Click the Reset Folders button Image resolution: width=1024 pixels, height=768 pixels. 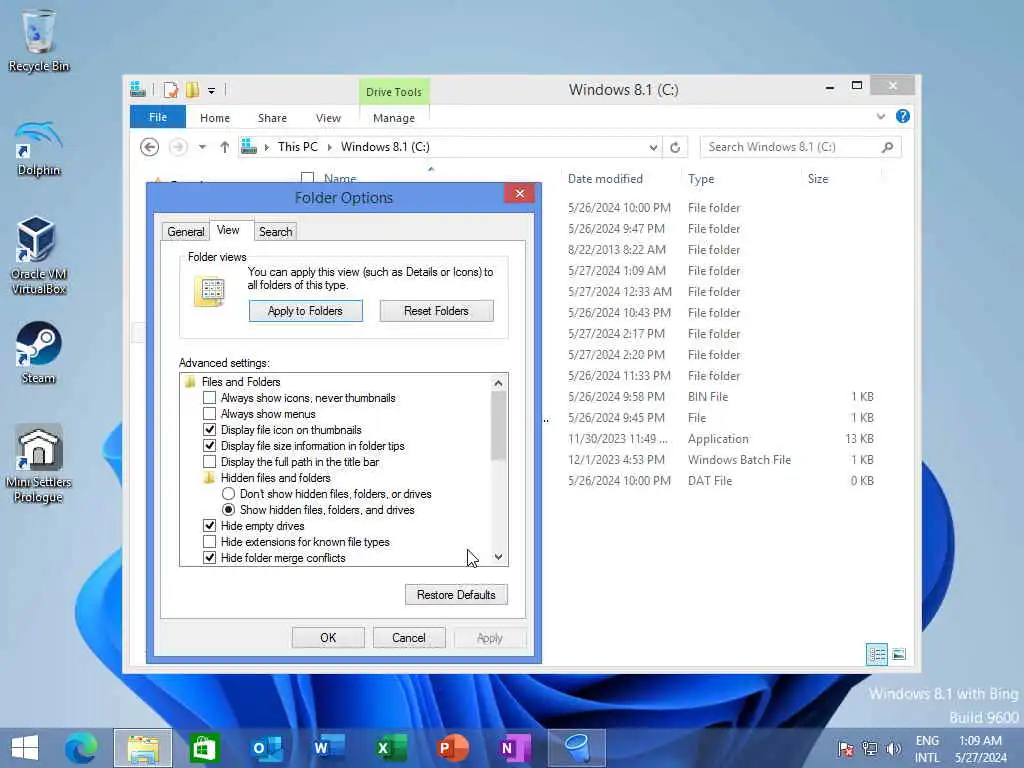tap(436, 311)
